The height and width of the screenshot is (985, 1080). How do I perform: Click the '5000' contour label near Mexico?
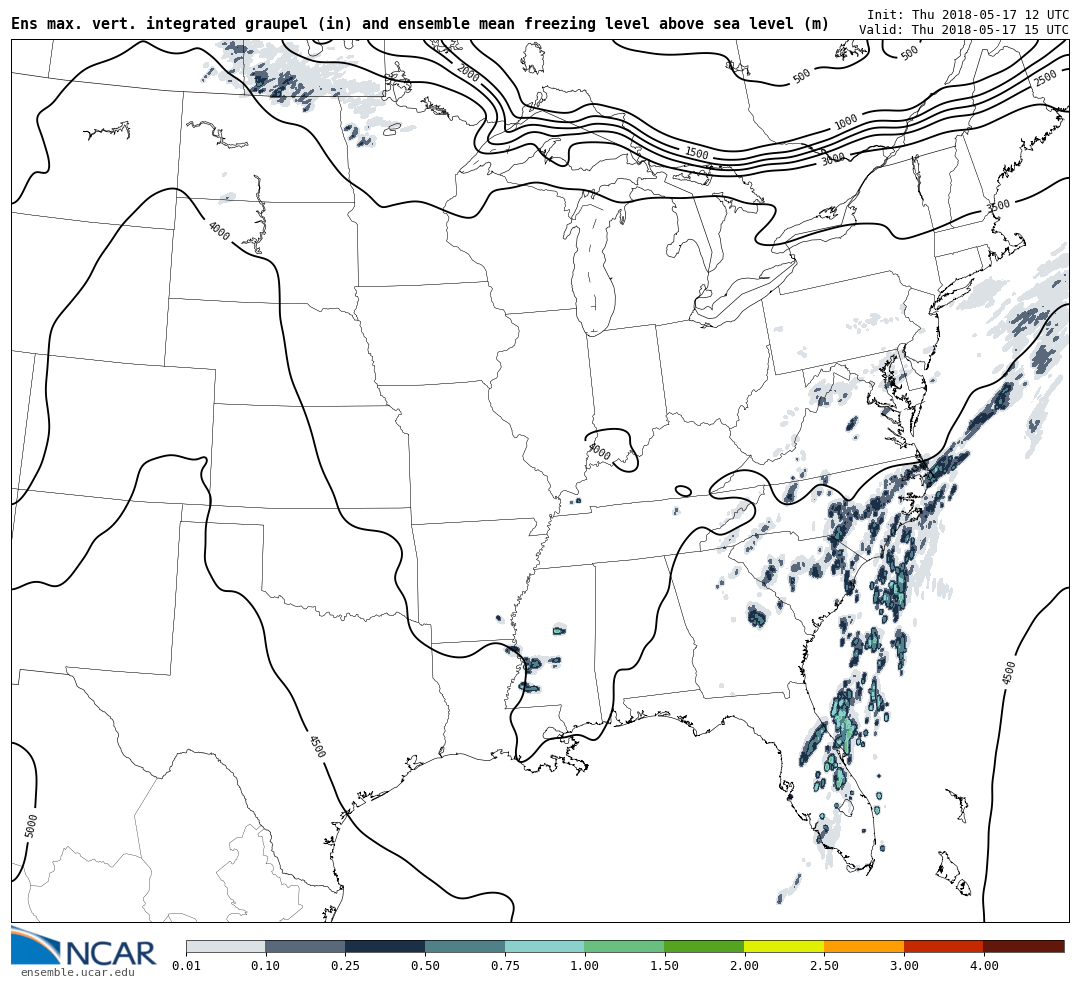click(x=31, y=825)
